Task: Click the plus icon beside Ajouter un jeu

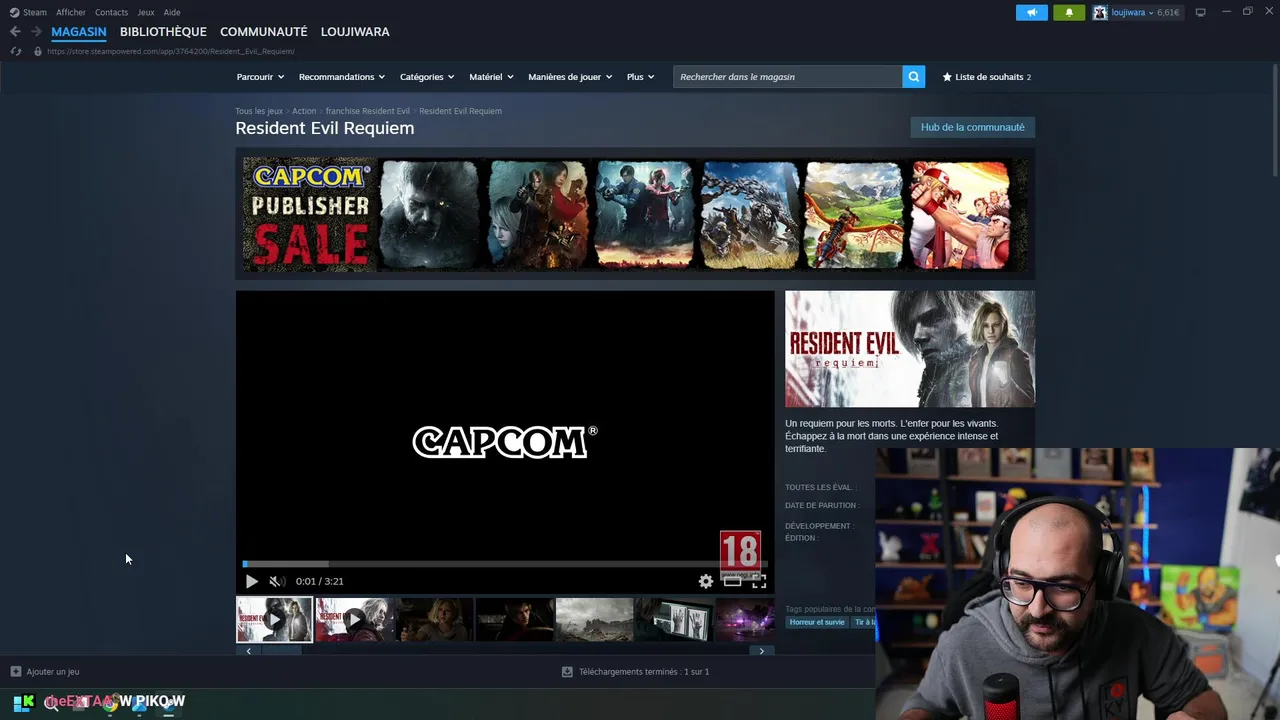Action: pyautogui.click(x=15, y=672)
